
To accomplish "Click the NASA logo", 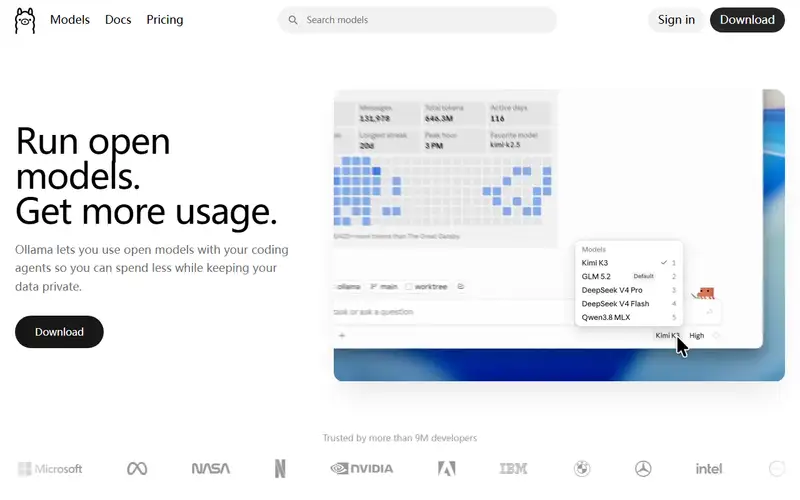I will pos(211,468).
